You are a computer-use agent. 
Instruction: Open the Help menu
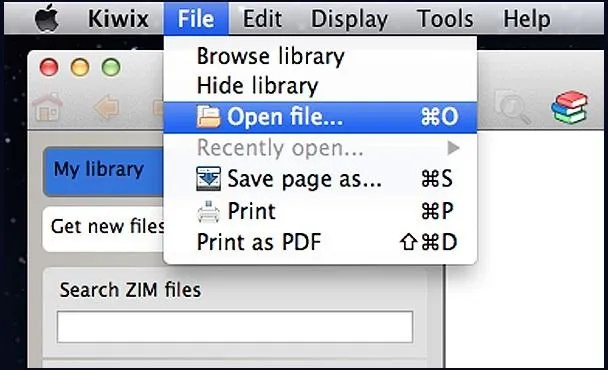[x=527, y=19]
